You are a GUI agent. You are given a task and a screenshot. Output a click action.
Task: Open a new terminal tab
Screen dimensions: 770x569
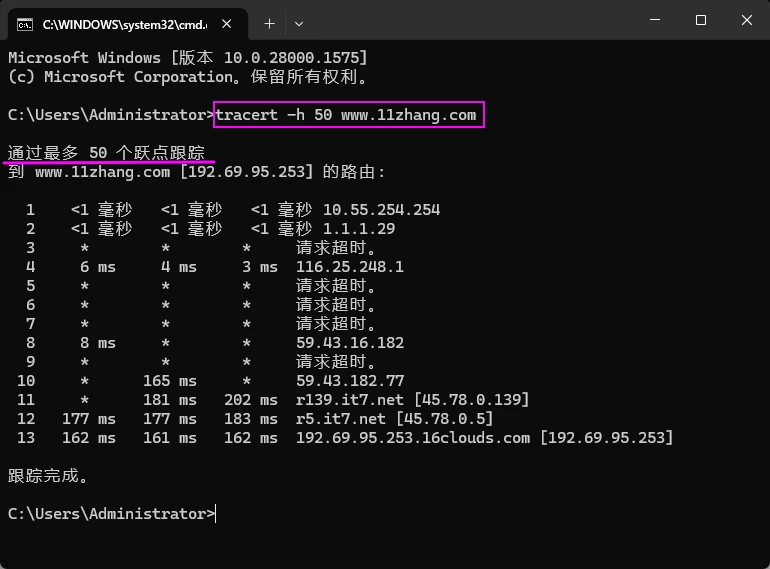point(269,24)
